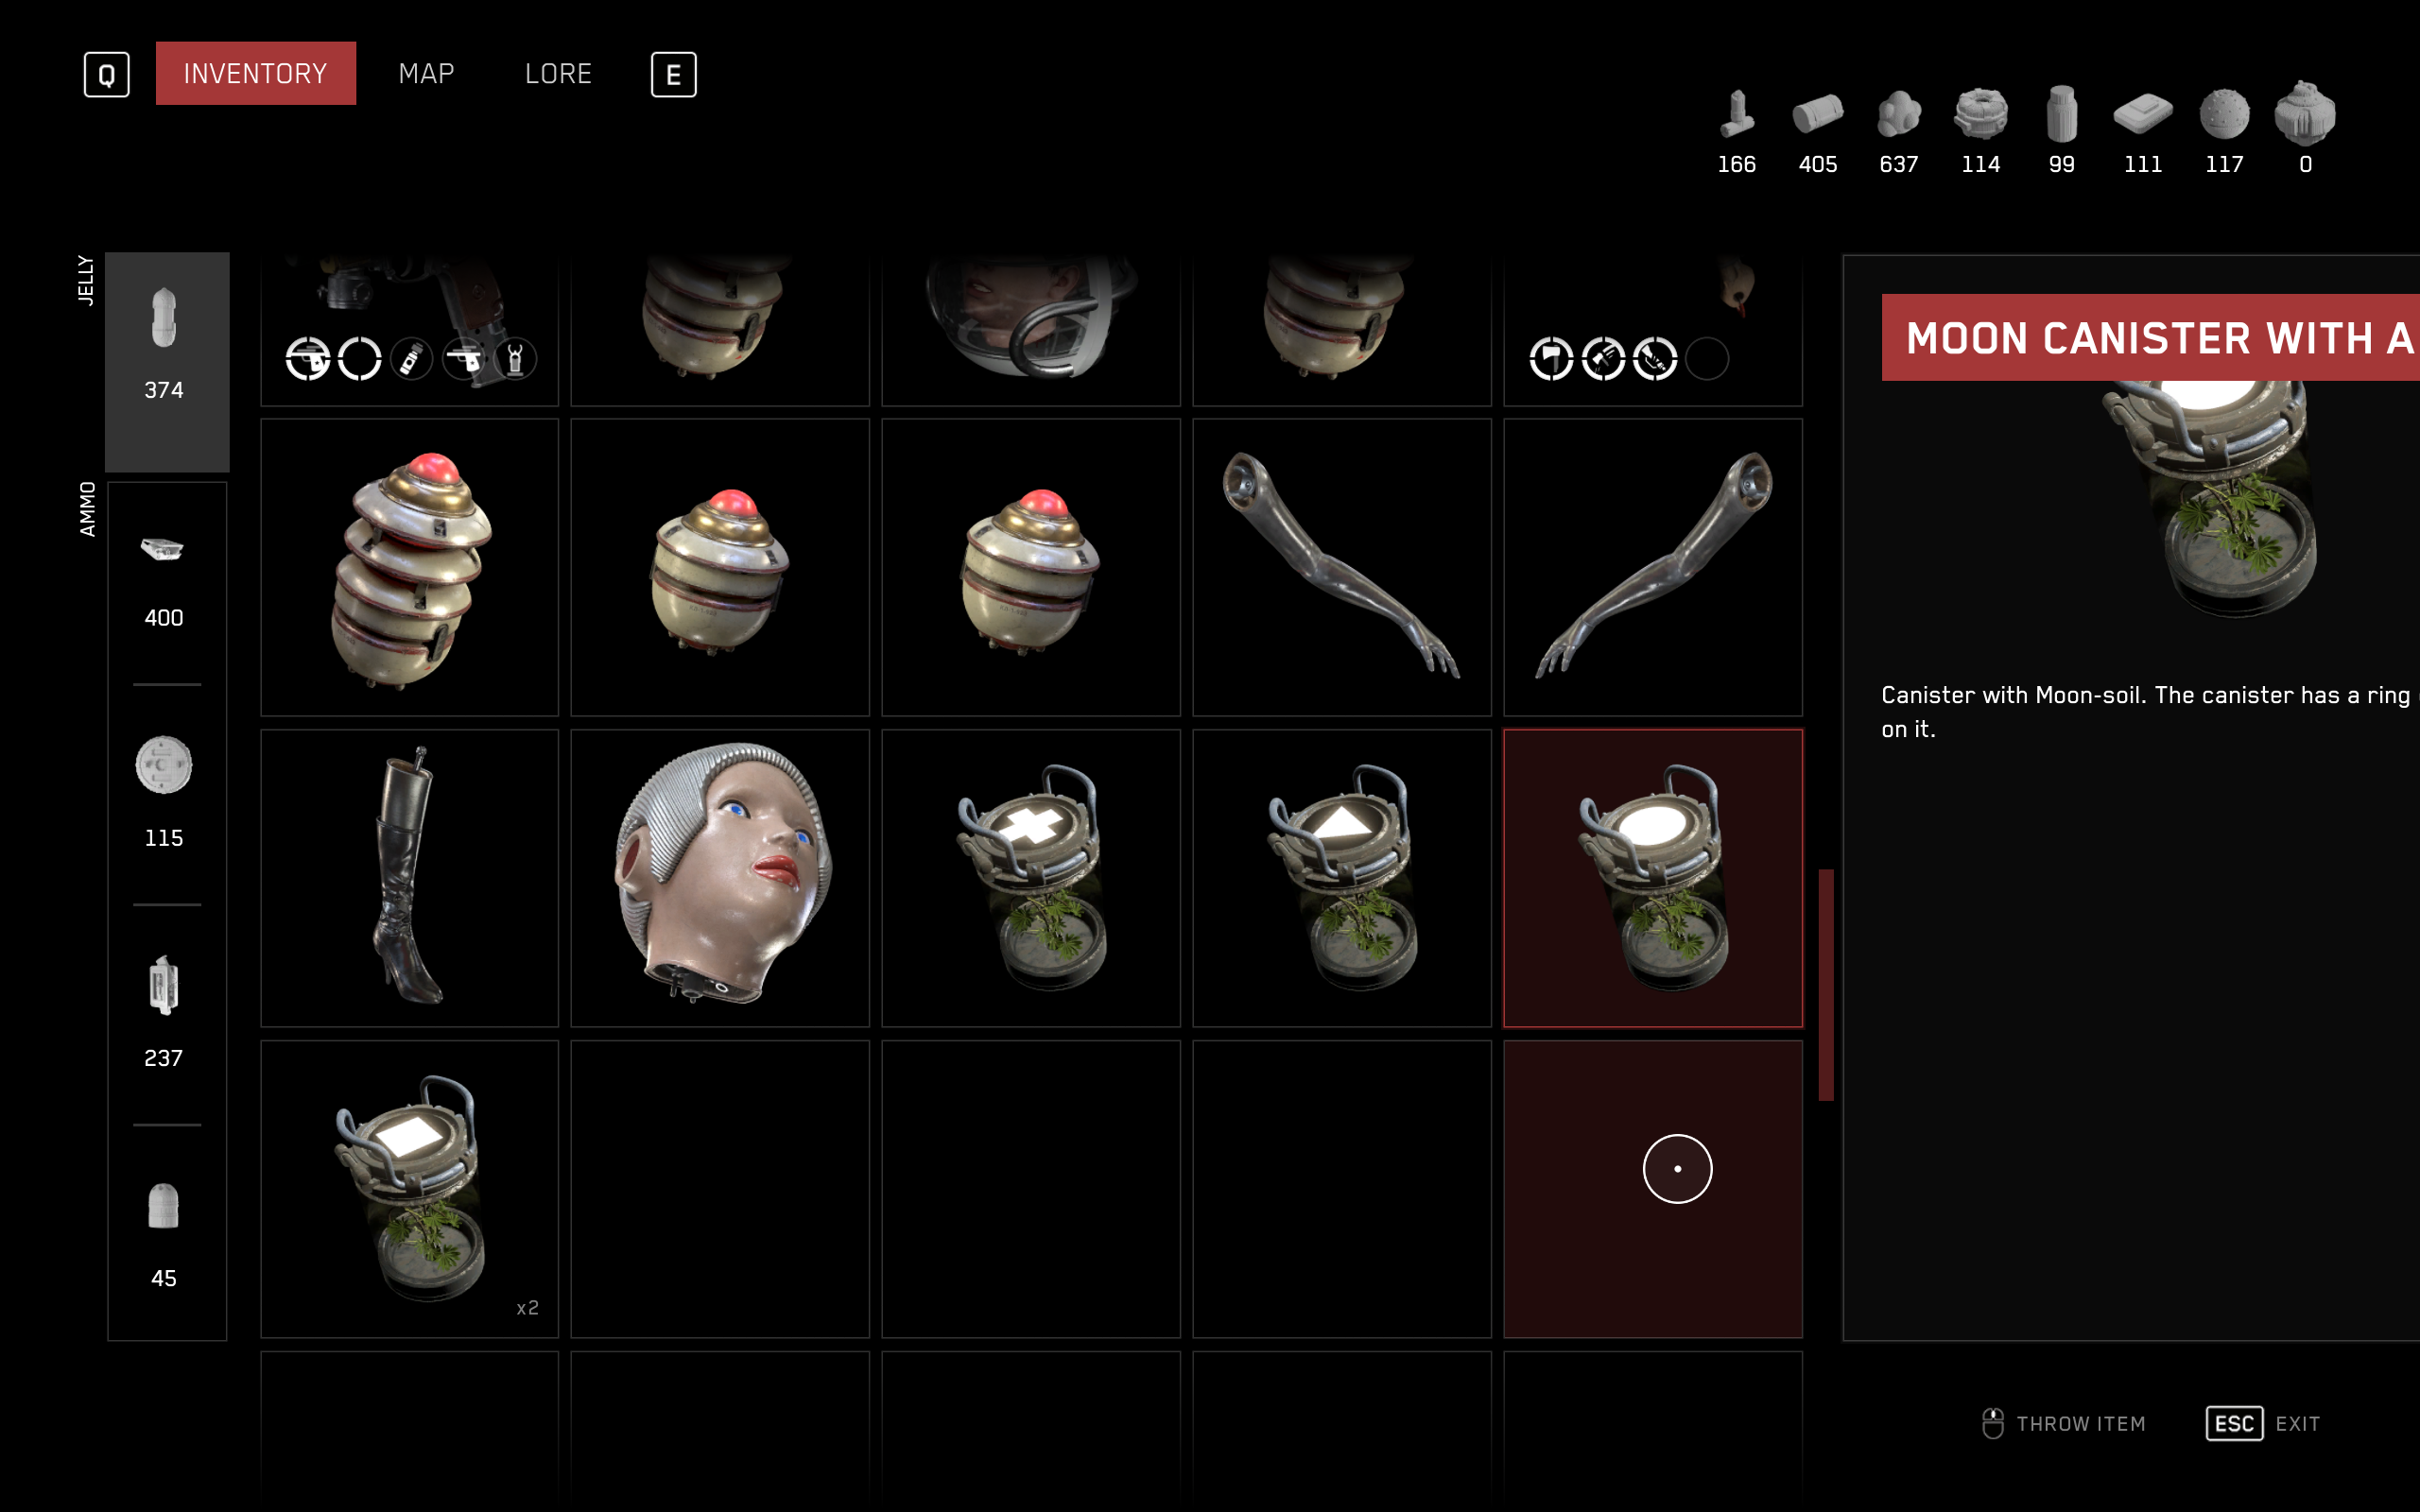2420x1512 pixels.
Task: Switch to the MAP tab
Action: (x=426, y=73)
